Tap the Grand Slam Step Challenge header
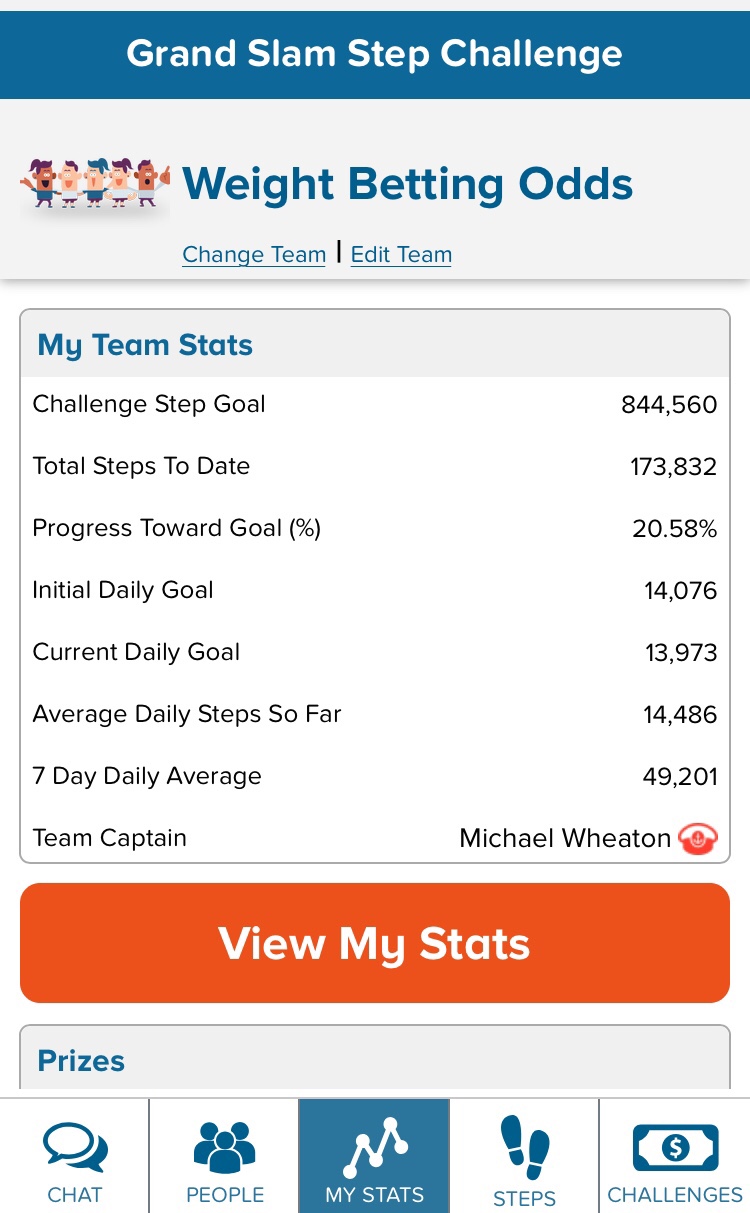 click(x=375, y=54)
